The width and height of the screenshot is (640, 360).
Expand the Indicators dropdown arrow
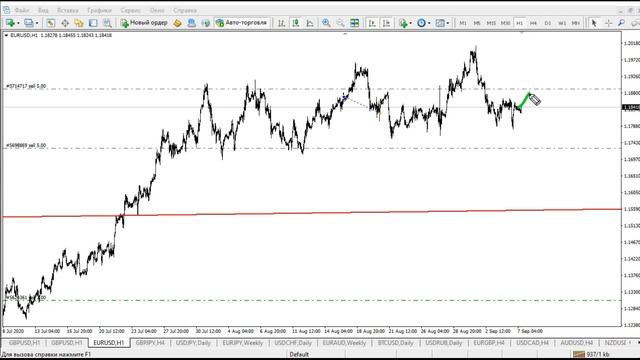pos(411,23)
